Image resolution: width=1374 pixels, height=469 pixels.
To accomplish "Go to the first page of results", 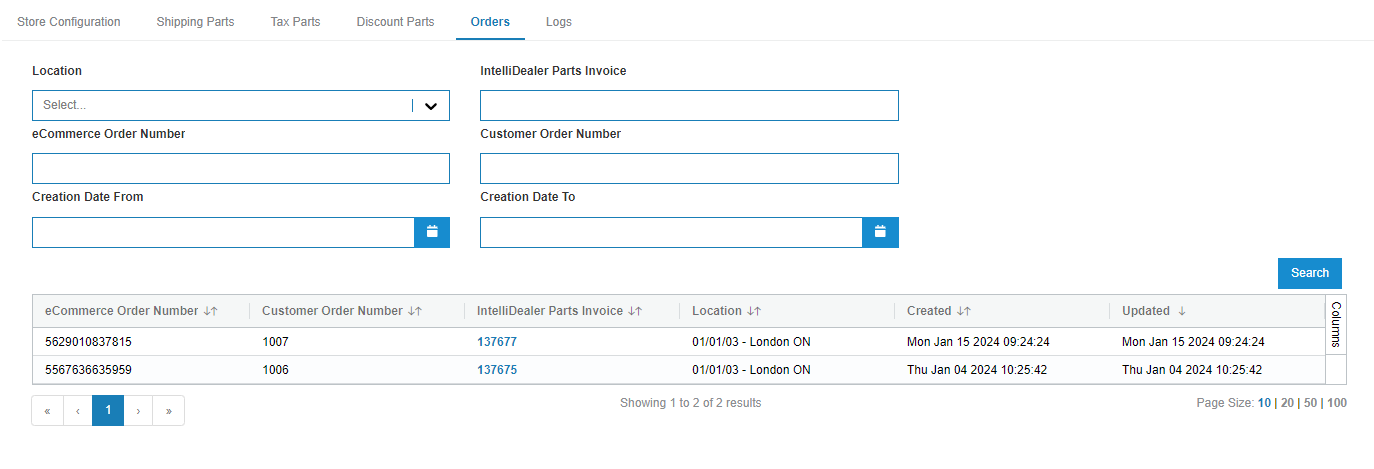I will 47,410.
